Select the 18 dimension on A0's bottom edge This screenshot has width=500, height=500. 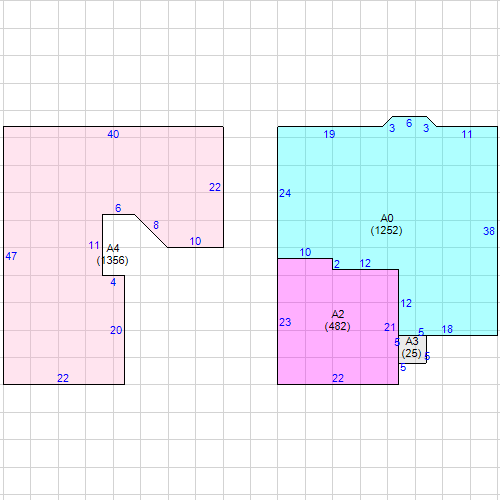(x=447, y=330)
